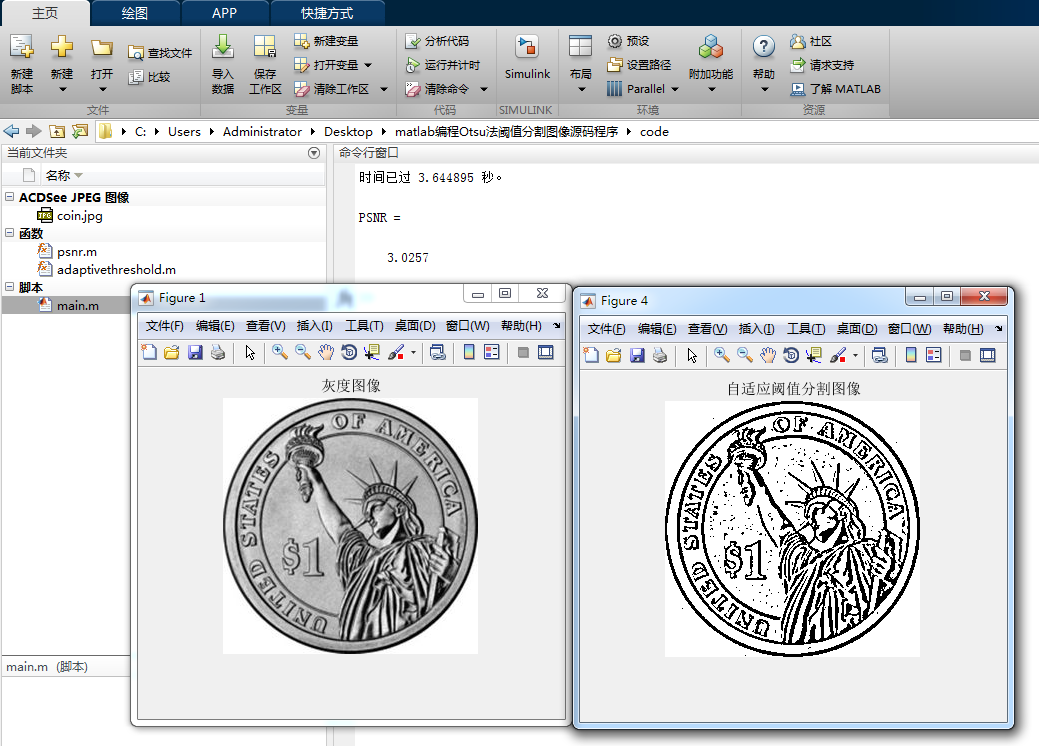The height and width of the screenshot is (746, 1039).
Task: Click the grayscale coin image in Figure 1
Action: pyautogui.click(x=350, y=525)
